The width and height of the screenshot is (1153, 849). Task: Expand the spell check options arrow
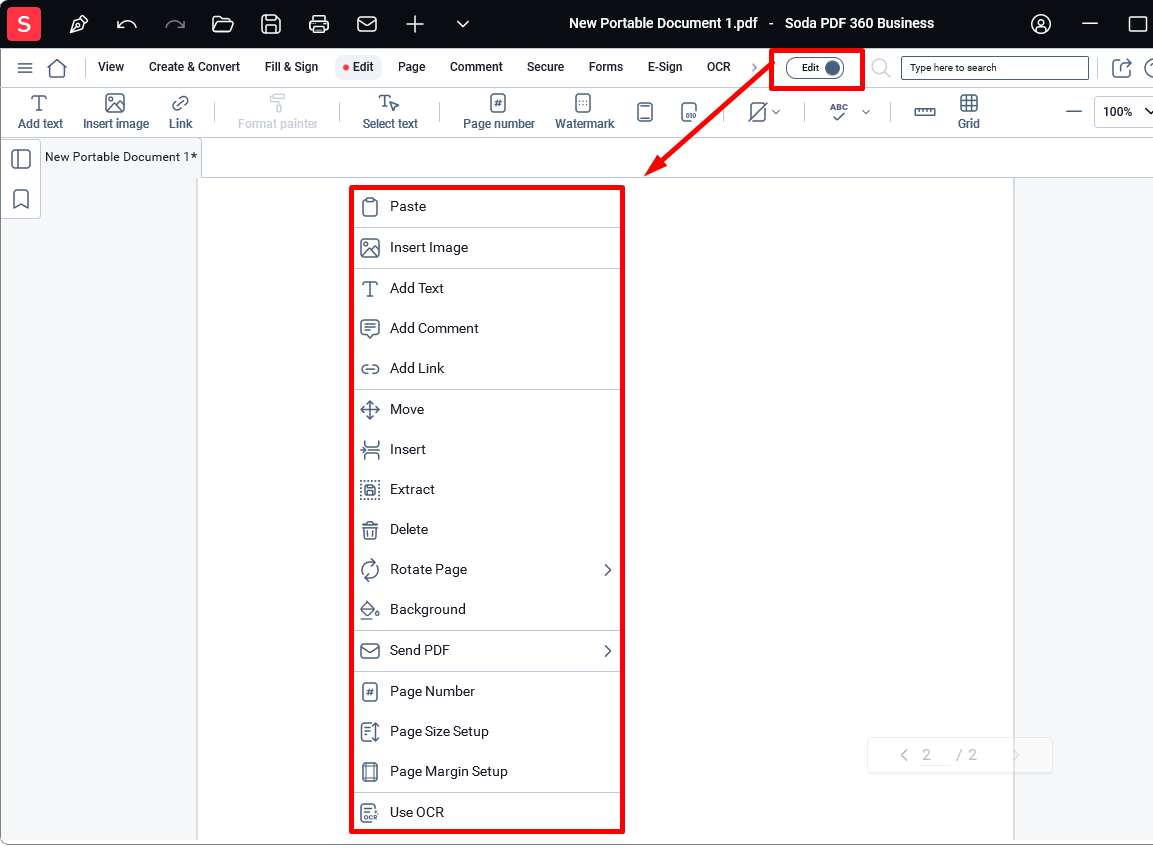pyautogui.click(x=866, y=112)
